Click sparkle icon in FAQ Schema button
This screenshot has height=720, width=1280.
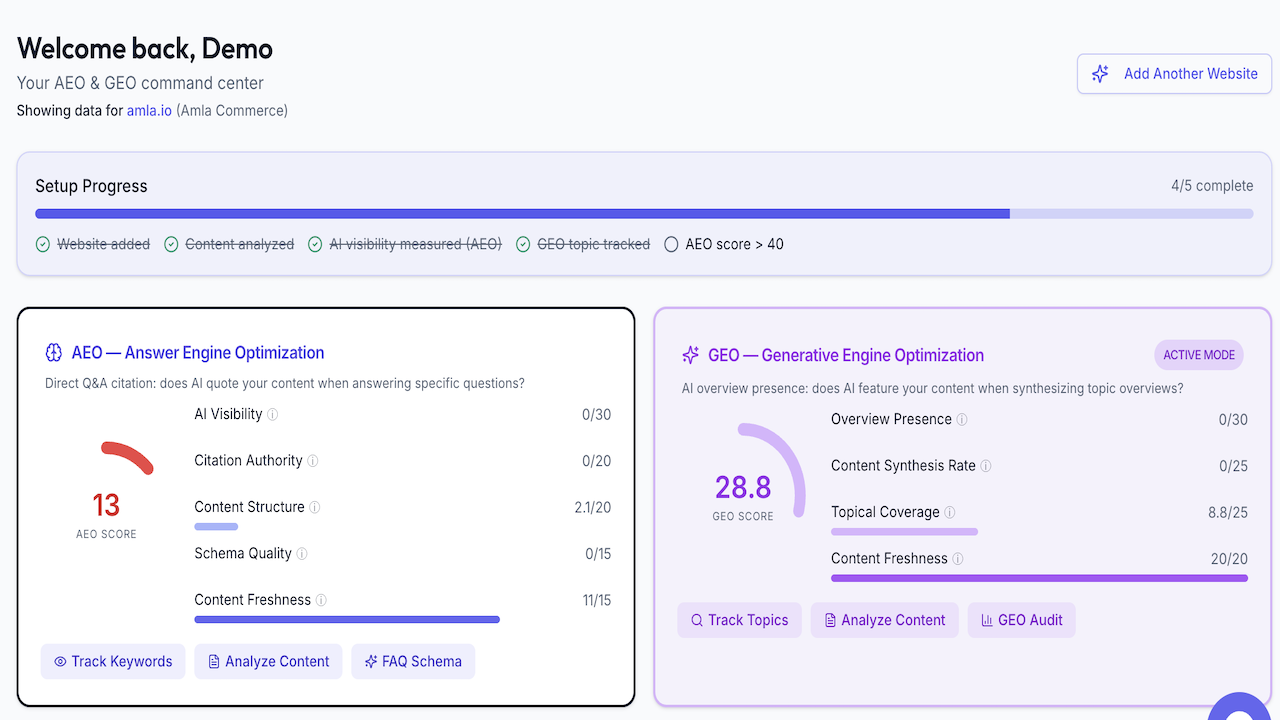[371, 662]
